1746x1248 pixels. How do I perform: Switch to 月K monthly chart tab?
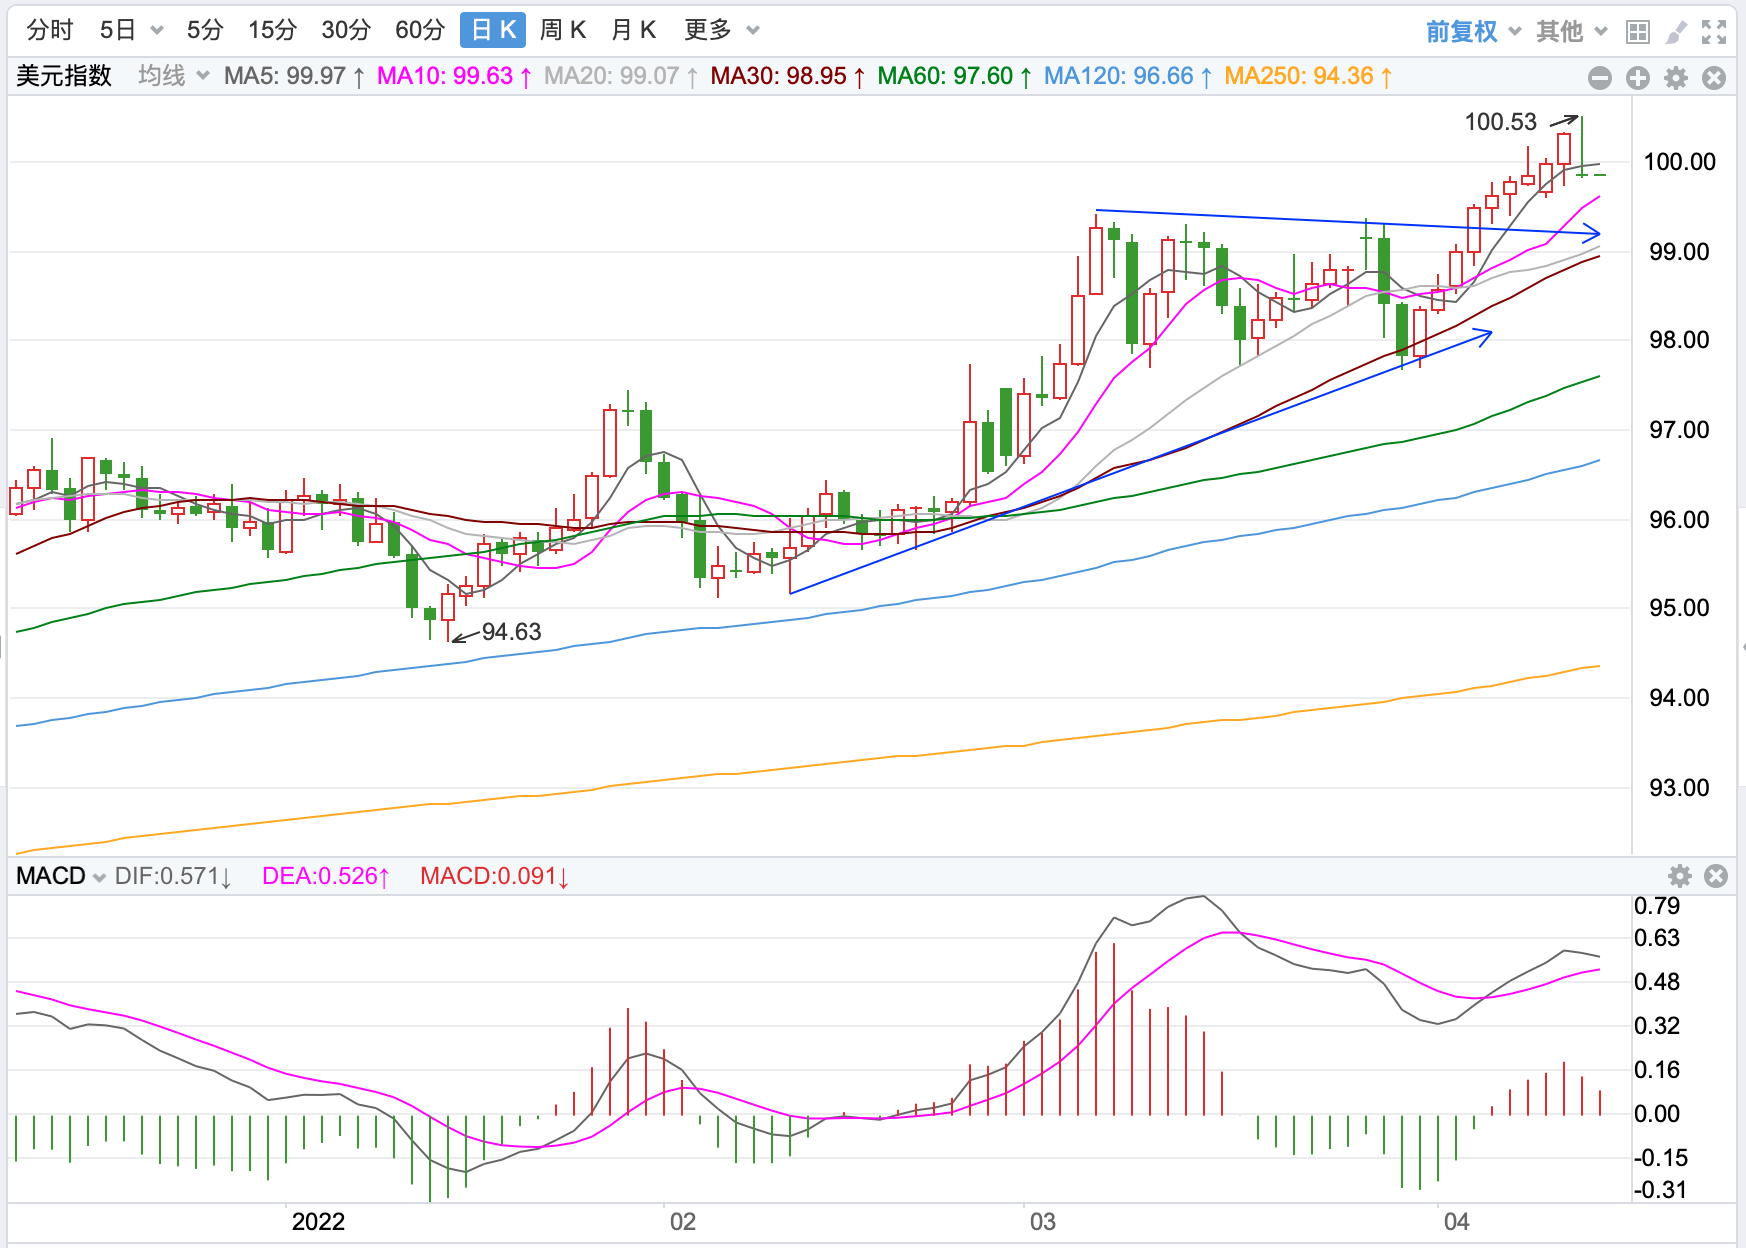tap(633, 30)
